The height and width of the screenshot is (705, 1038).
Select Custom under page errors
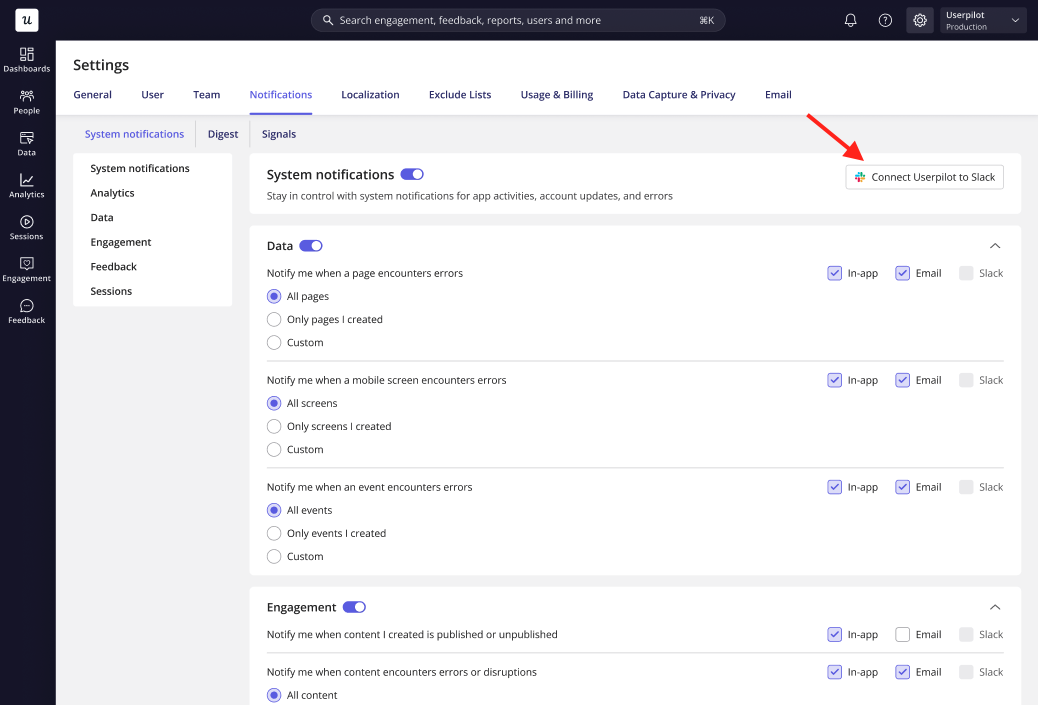[x=273, y=342]
